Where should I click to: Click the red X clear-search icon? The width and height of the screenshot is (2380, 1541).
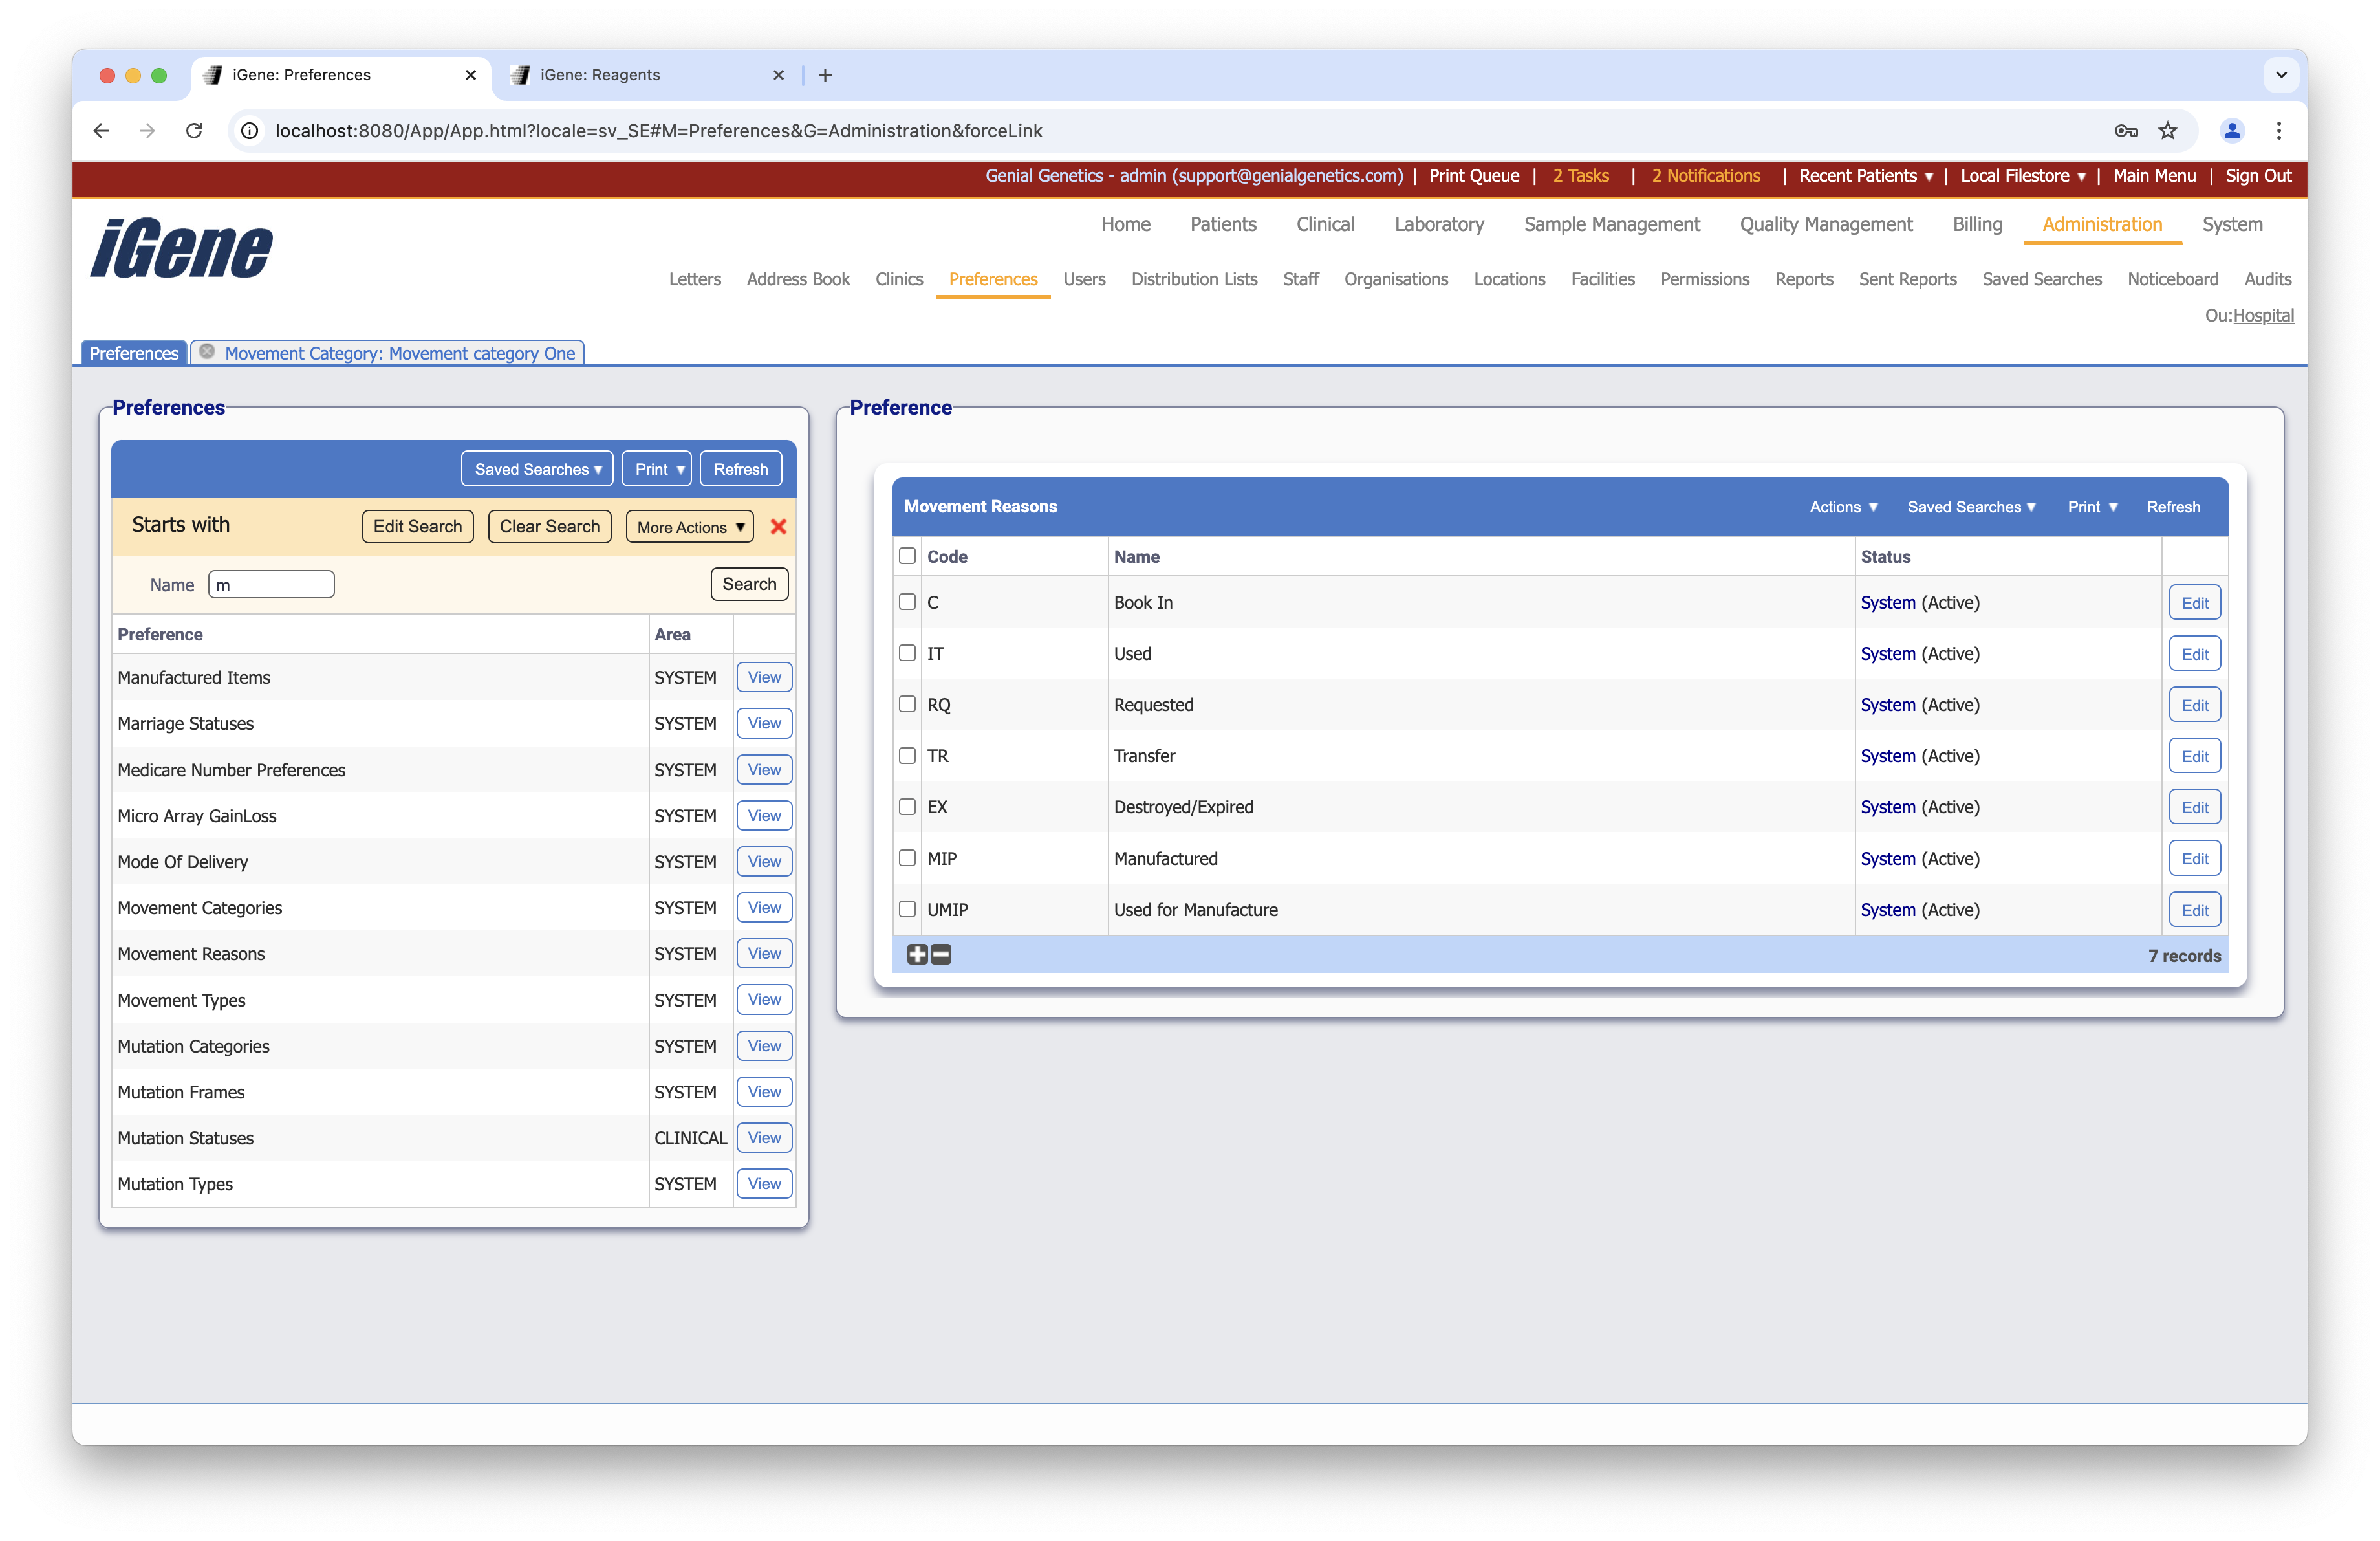point(778,527)
